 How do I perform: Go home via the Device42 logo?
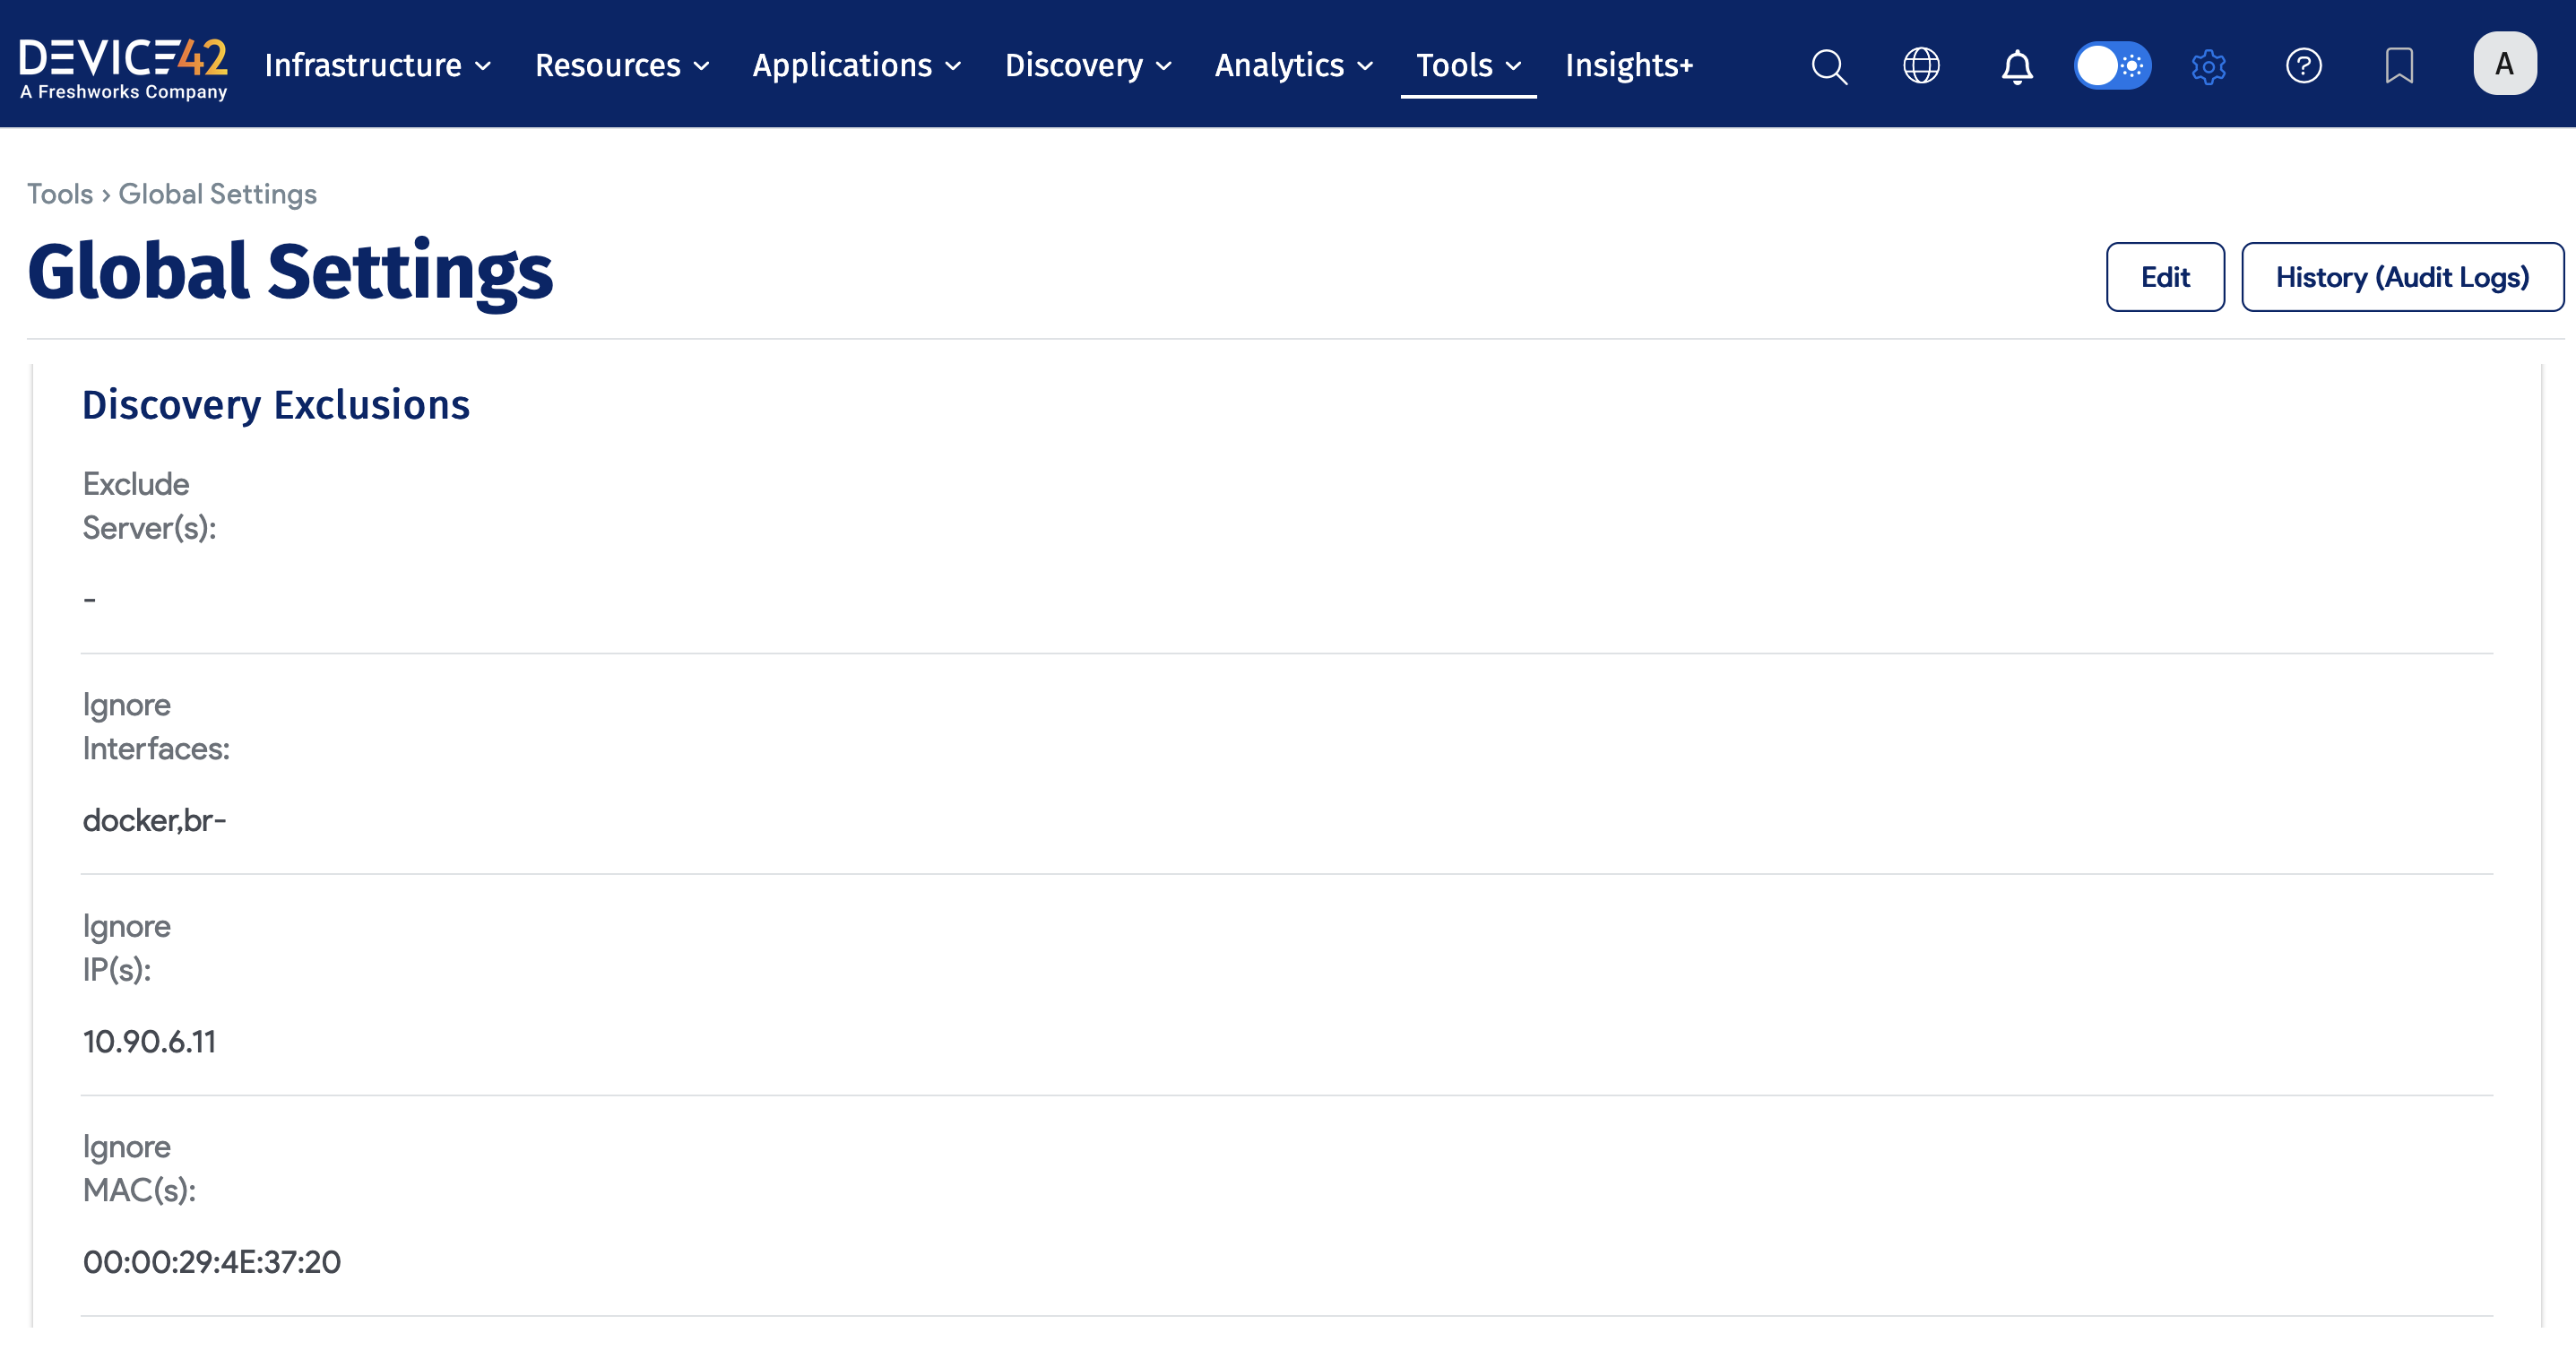click(x=124, y=66)
